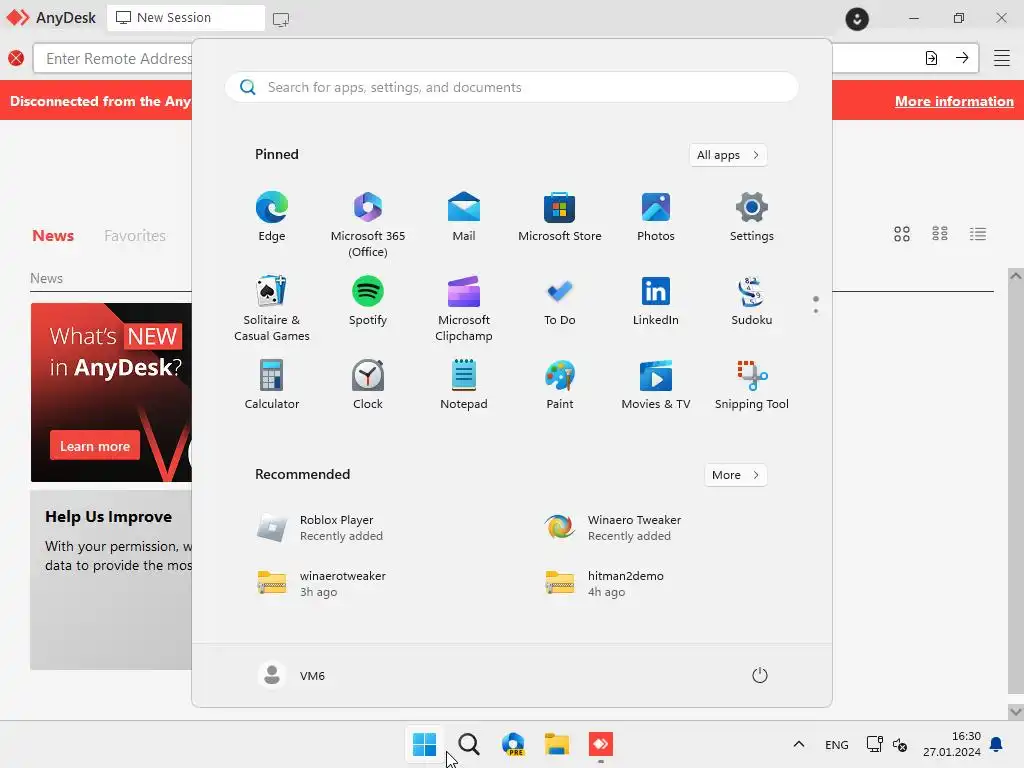The height and width of the screenshot is (768, 1024).
Task: Open the Snipping Tool
Action: [752, 385]
